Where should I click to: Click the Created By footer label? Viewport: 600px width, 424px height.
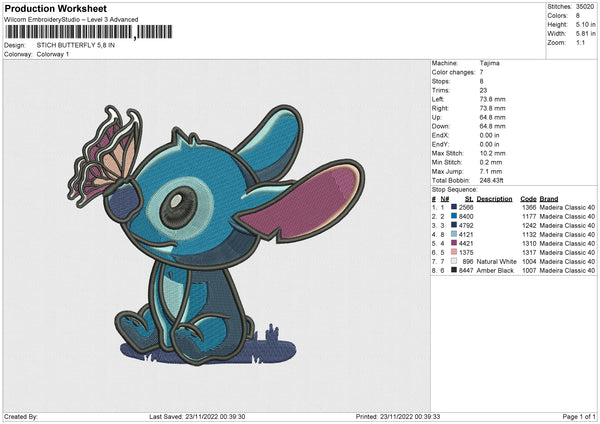[x=21, y=417]
